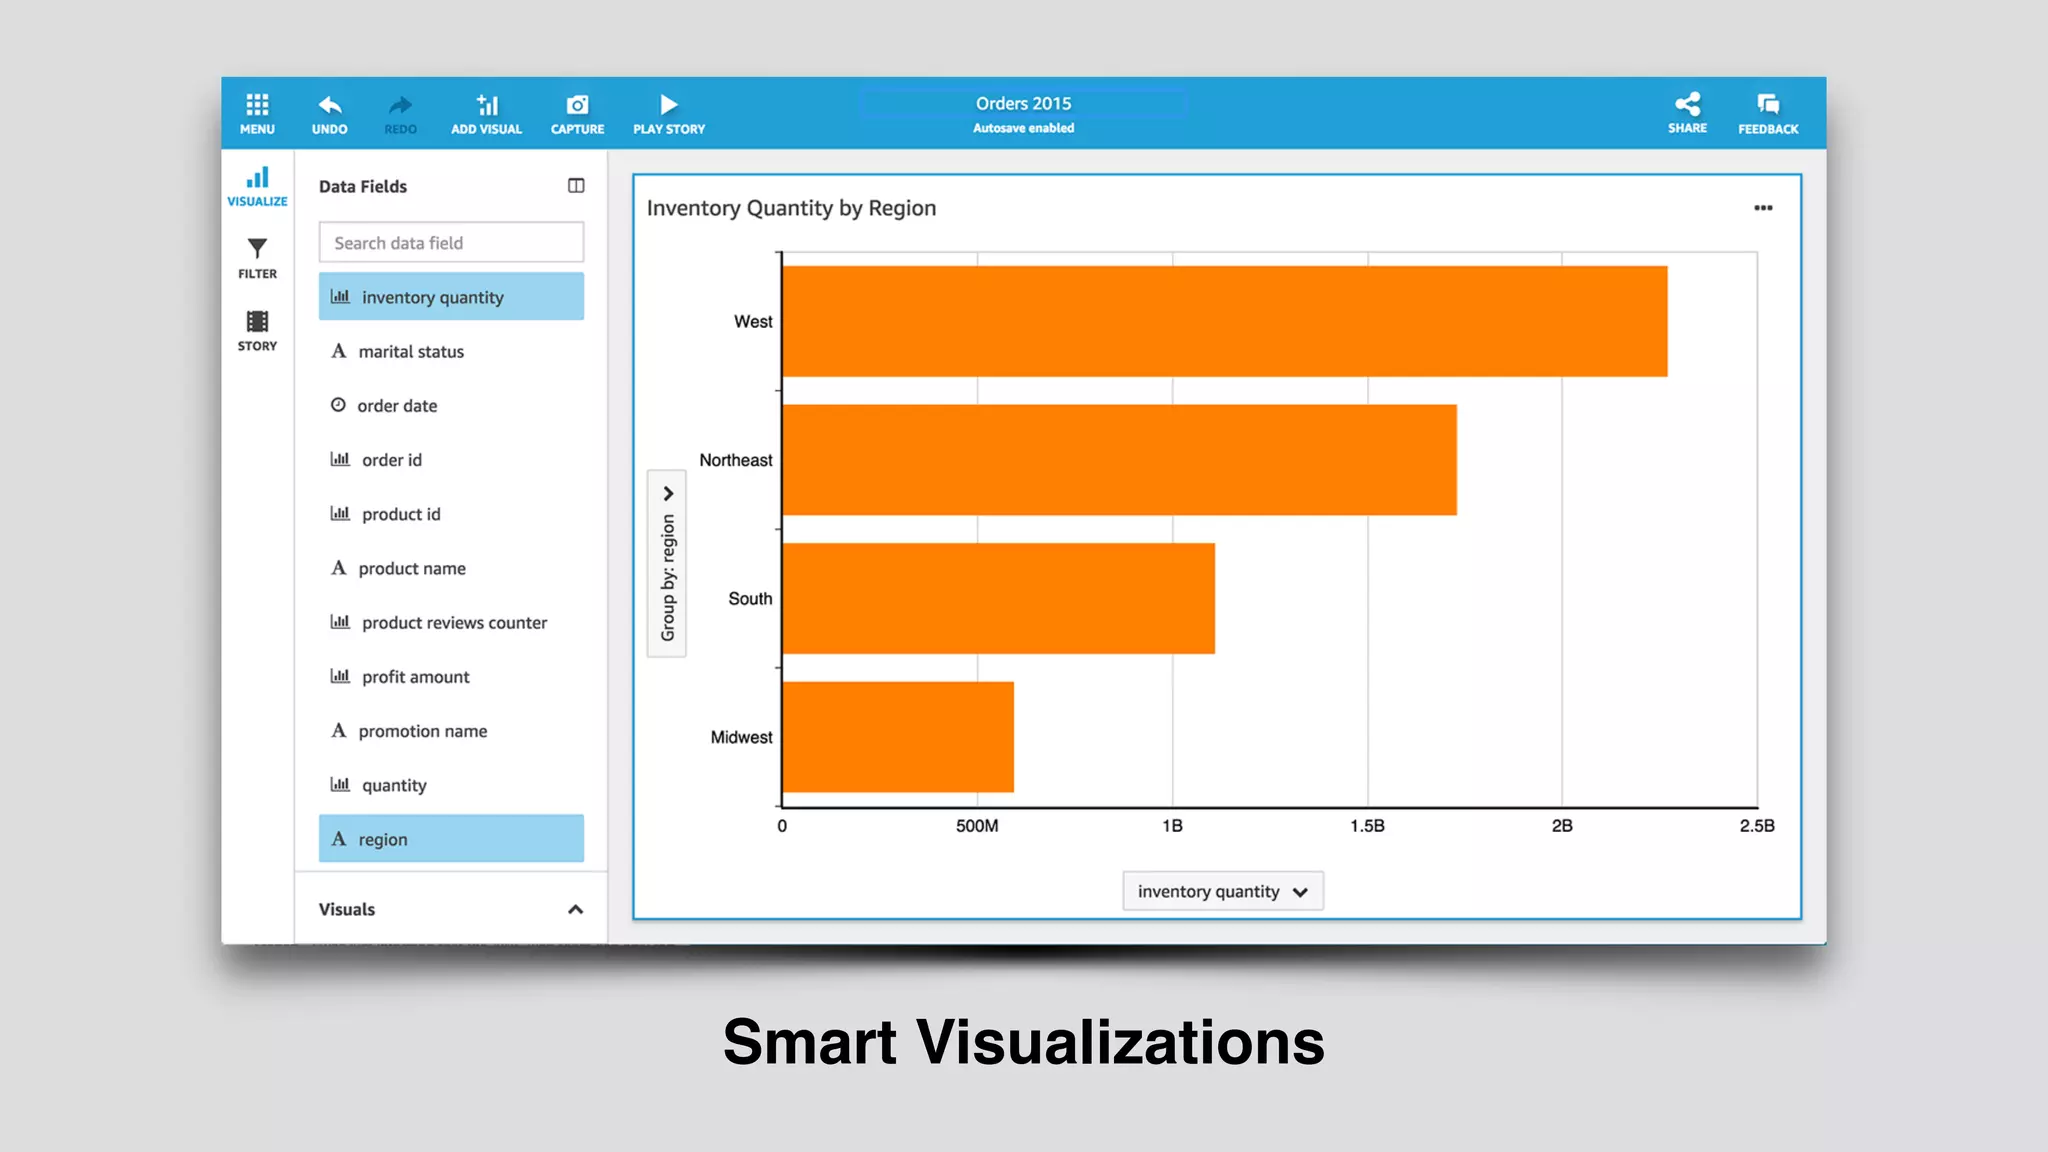Select the profit amount field
This screenshot has height=1152, width=2048.
point(451,676)
